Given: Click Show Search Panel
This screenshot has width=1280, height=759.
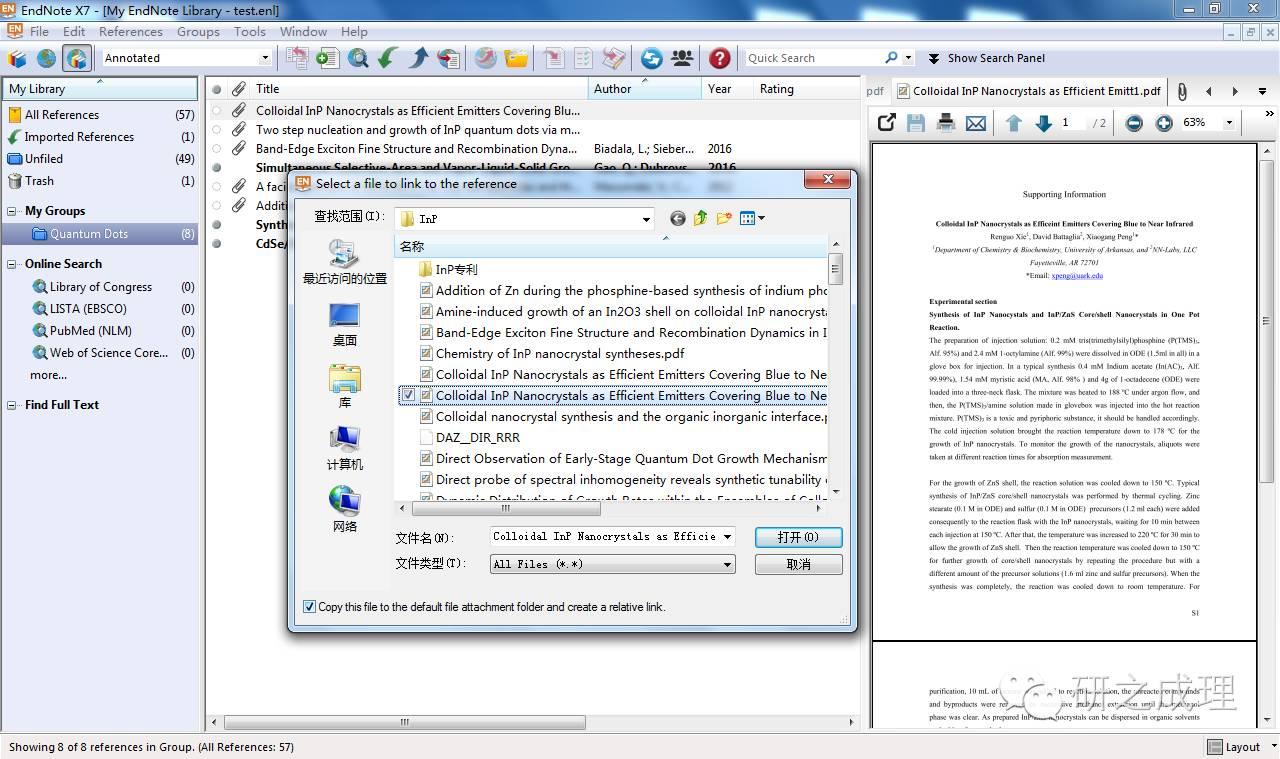Looking at the screenshot, I should [x=986, y=58].
